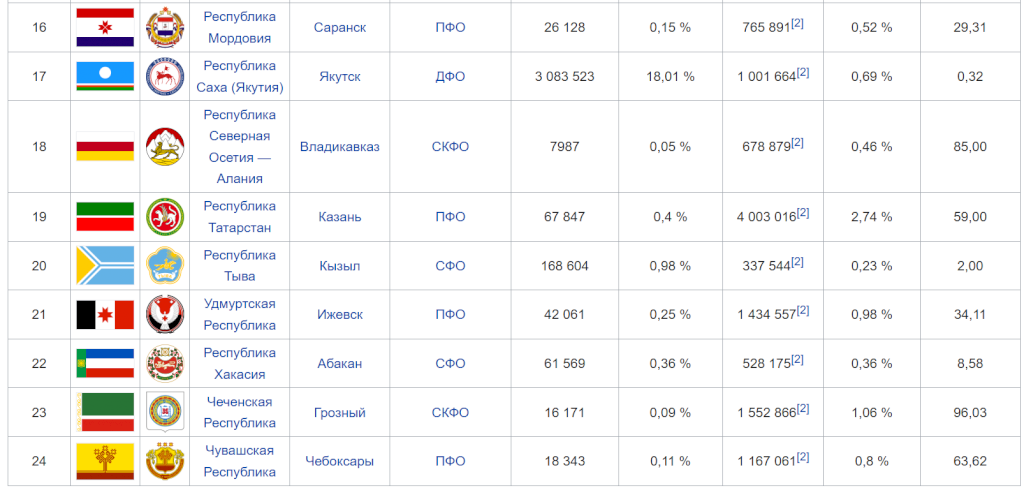This screenshot has height=488, width=1024.
Task: Open the coat of arms of Sakha (Yakutia)
Action: [x=165, y=76]
